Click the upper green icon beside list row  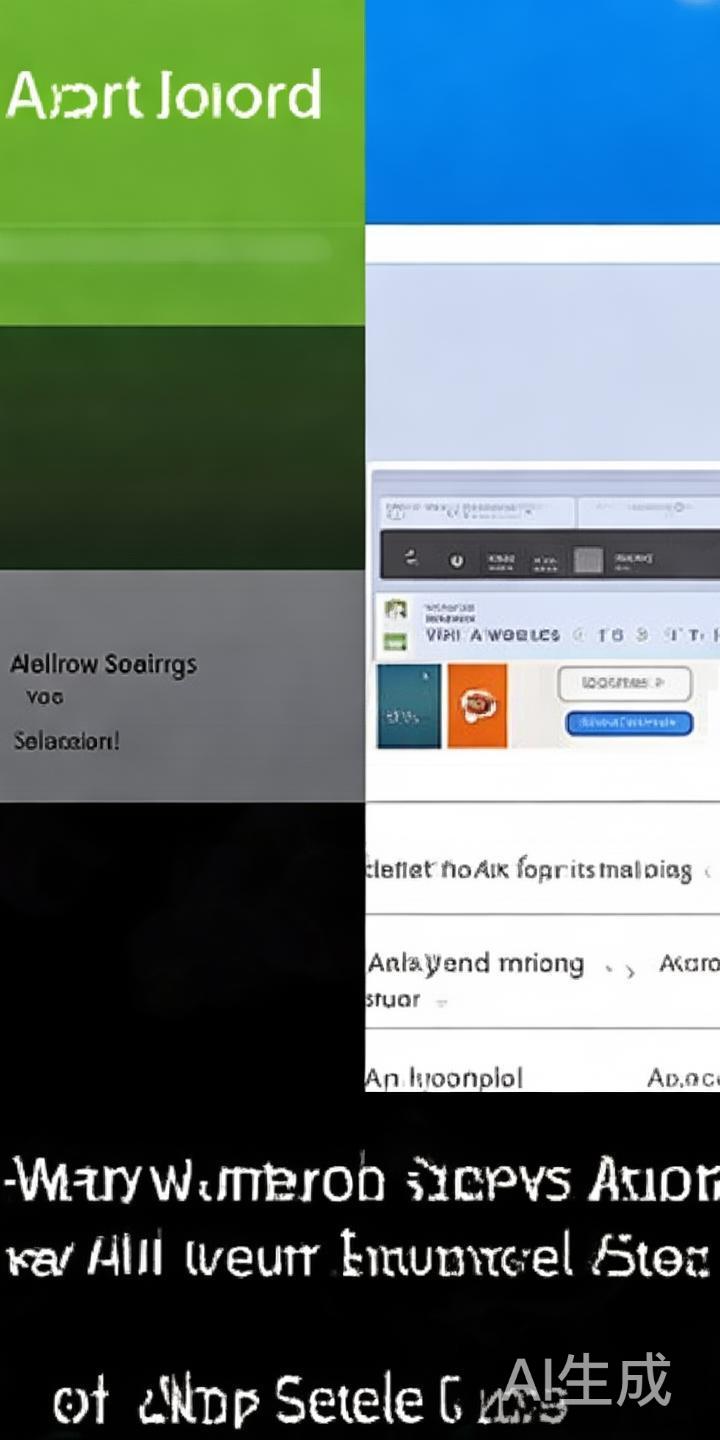pyautogui.click(x=396, y=610)
